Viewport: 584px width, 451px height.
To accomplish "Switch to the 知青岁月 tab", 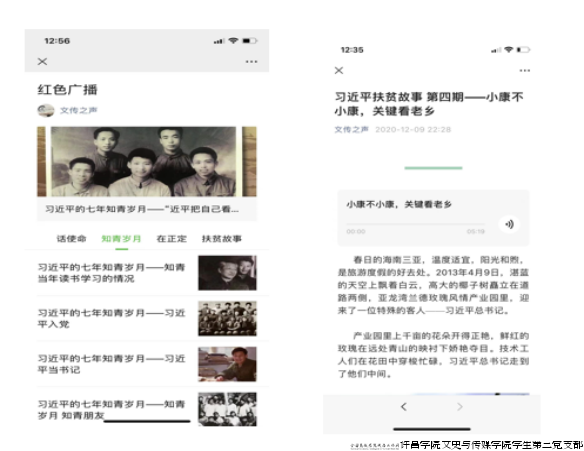I will pos(121,239).
